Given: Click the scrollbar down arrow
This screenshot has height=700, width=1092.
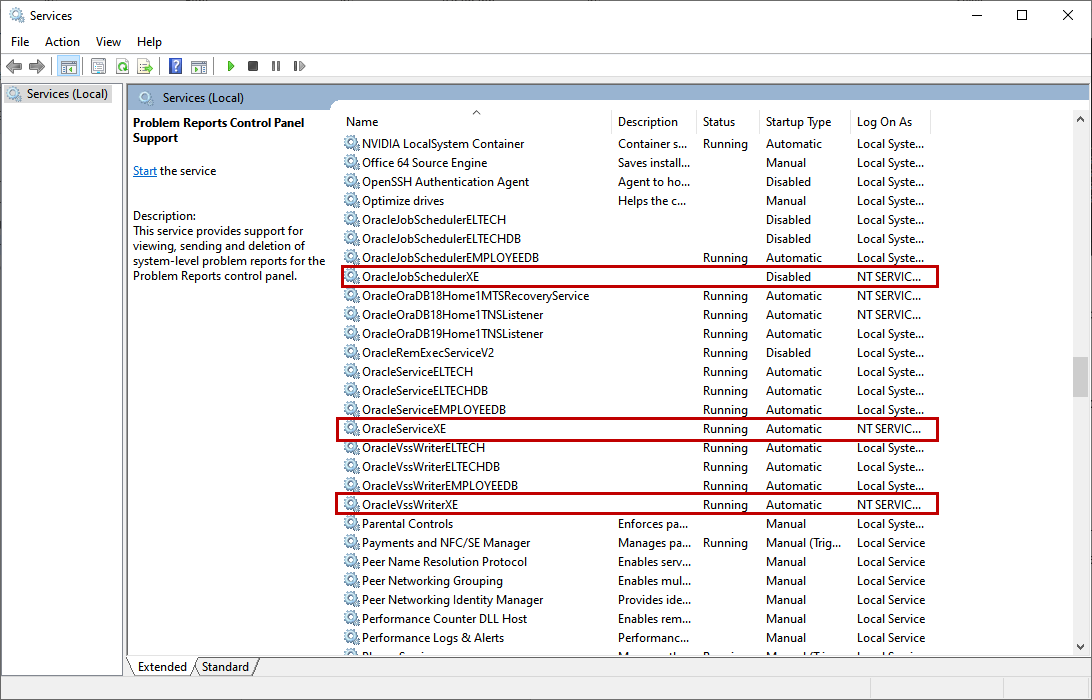Looking at the screenshot, I should 1080,646.
